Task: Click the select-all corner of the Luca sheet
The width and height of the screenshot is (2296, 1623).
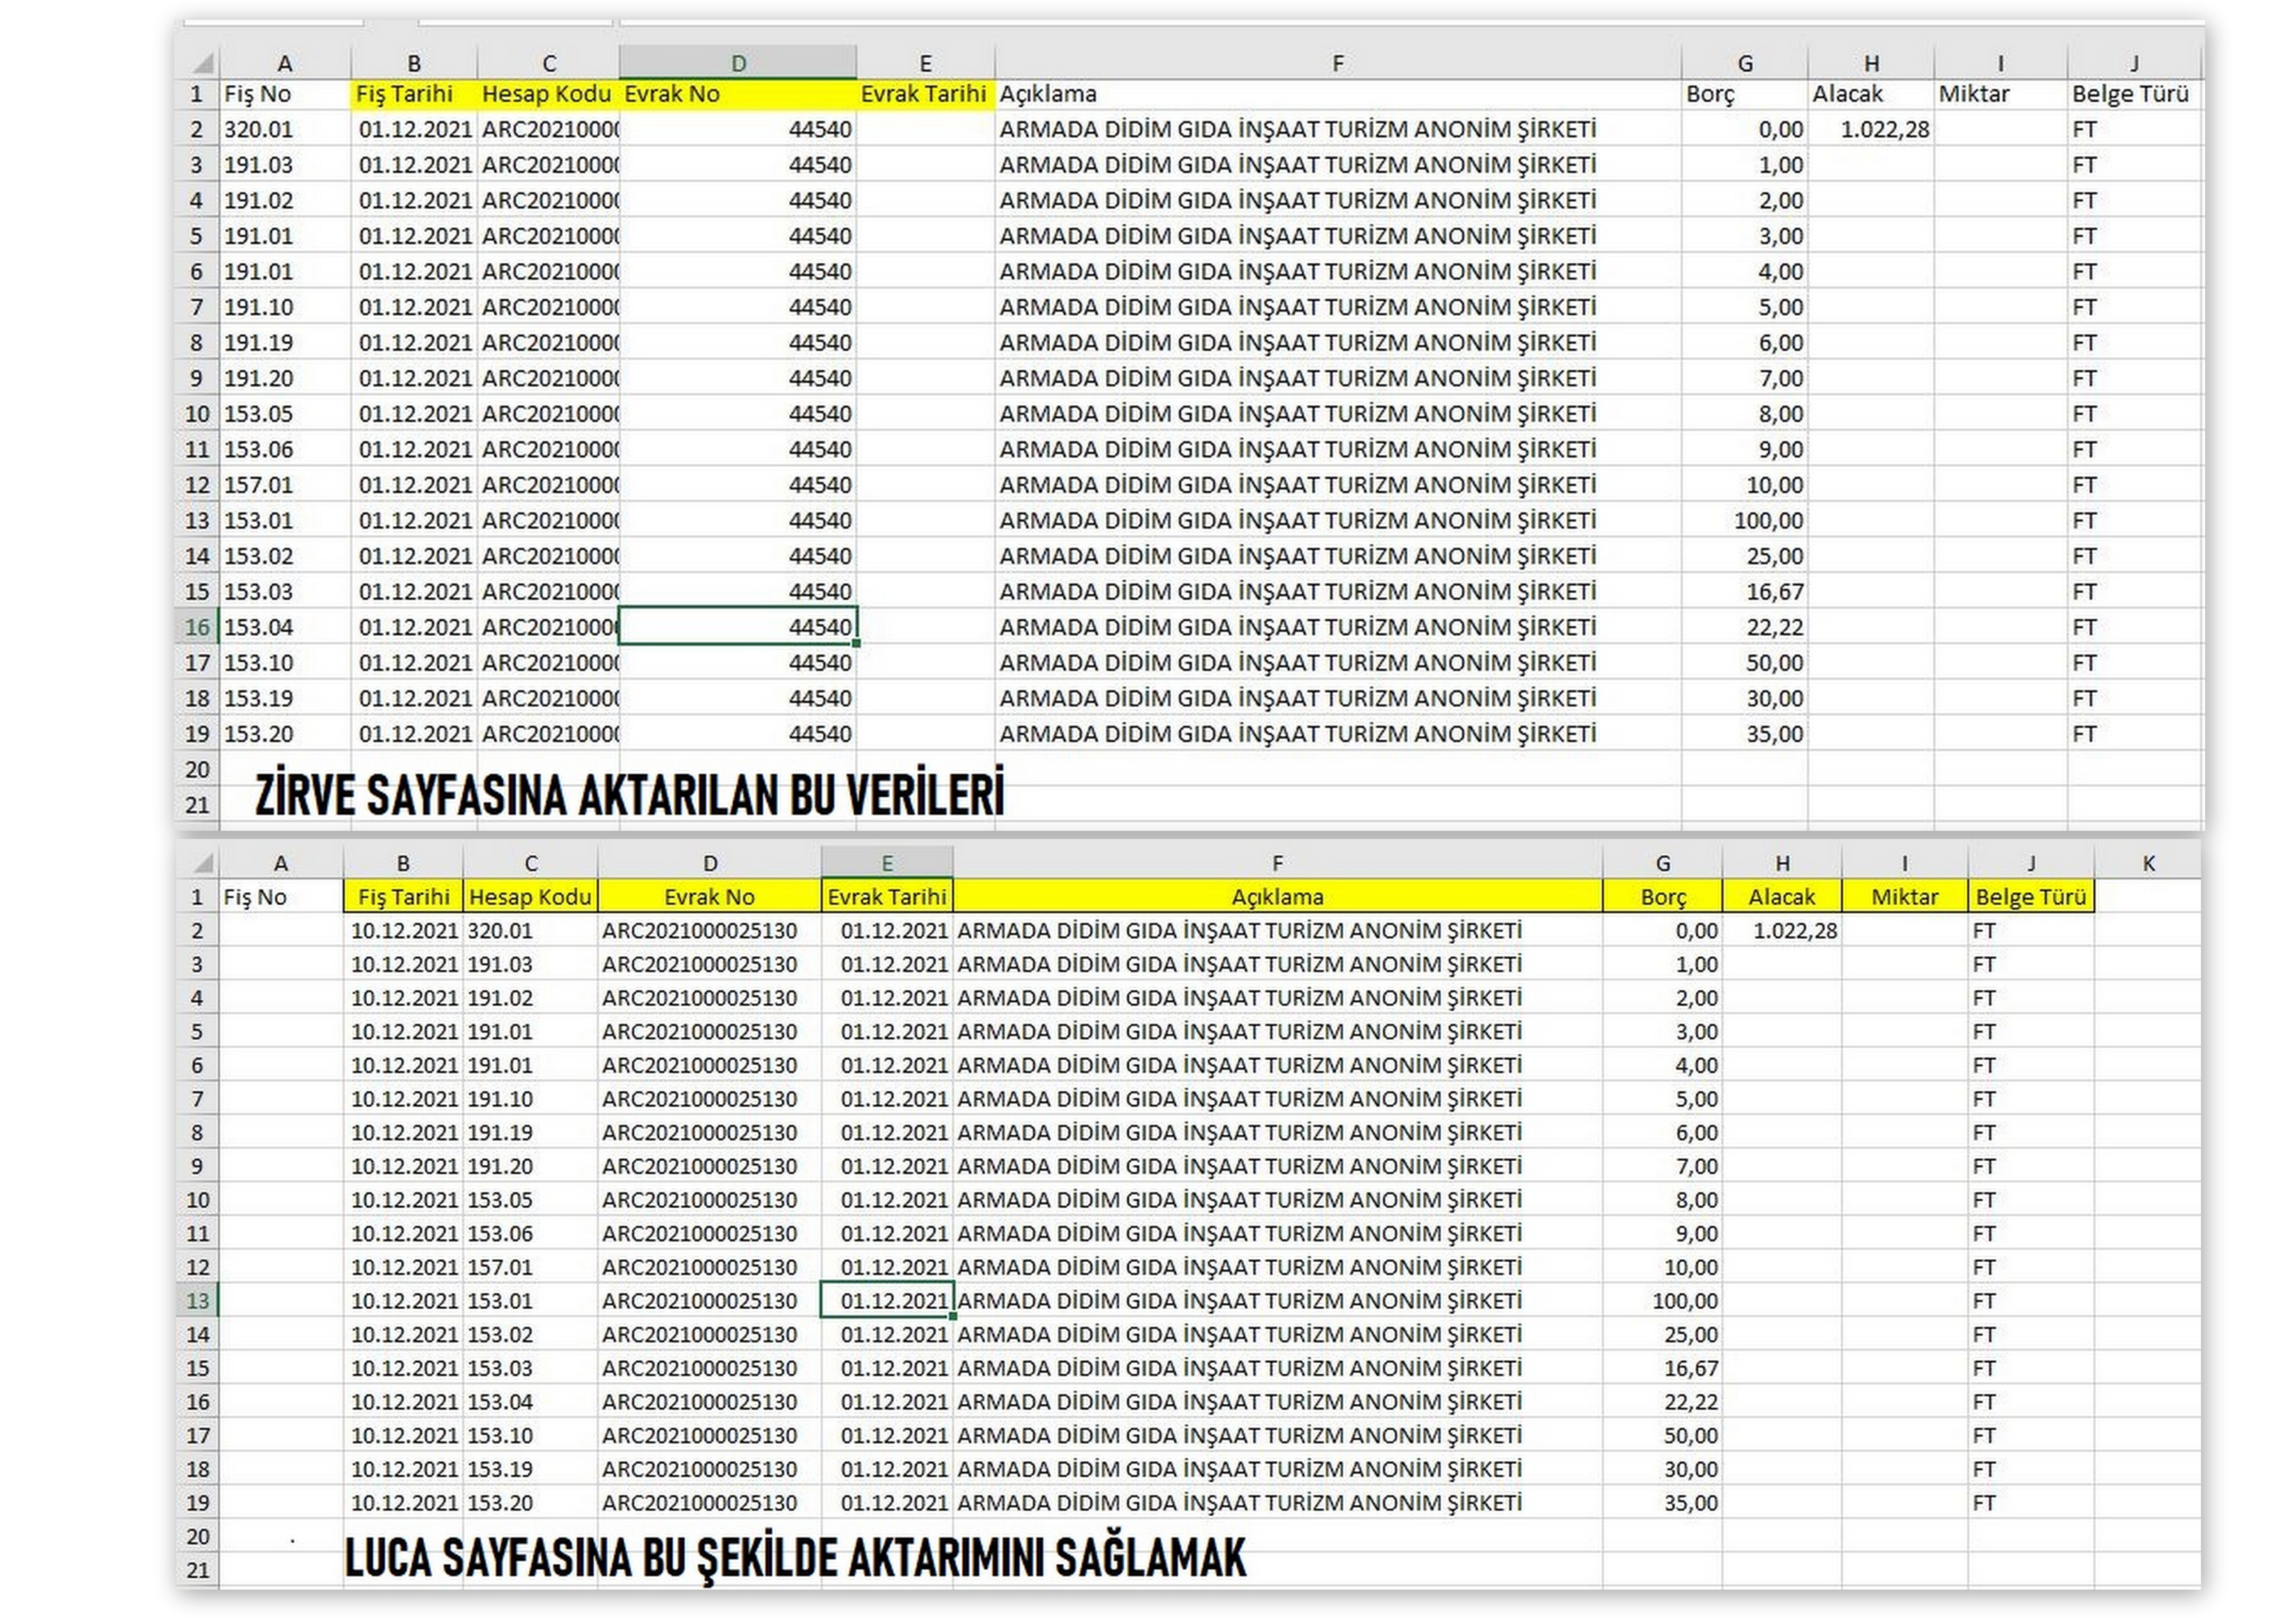Action: (198, 863)
